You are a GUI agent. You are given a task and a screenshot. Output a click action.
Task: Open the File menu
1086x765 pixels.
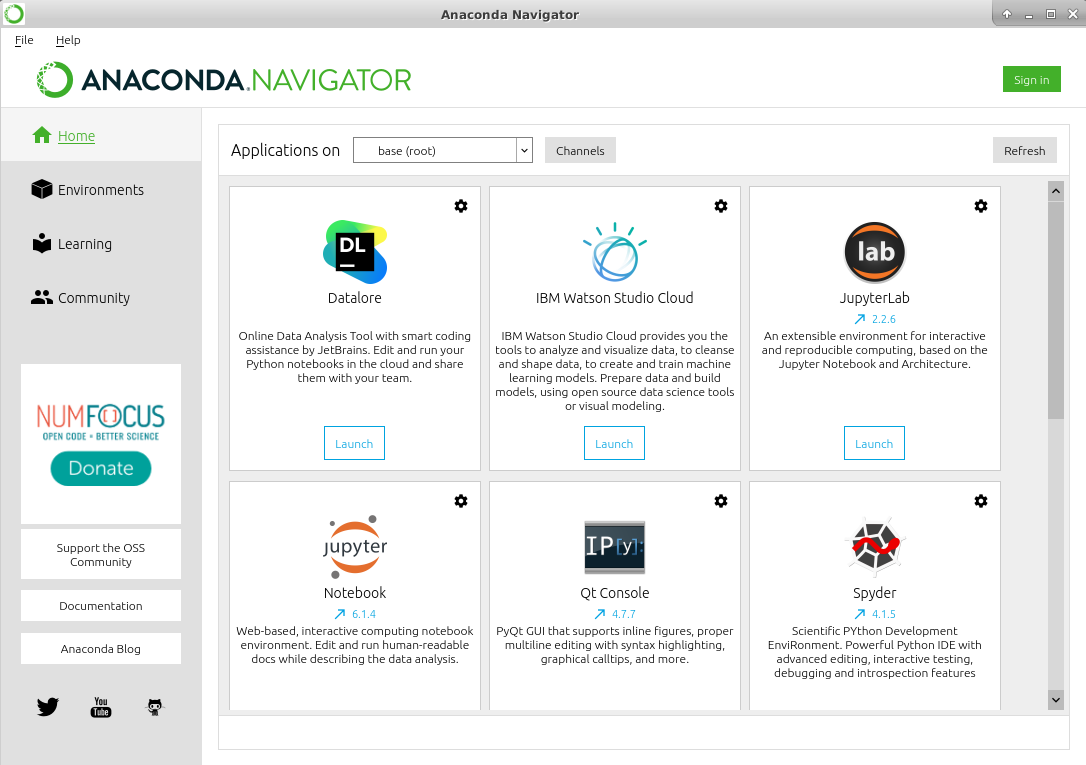(23, 40)
